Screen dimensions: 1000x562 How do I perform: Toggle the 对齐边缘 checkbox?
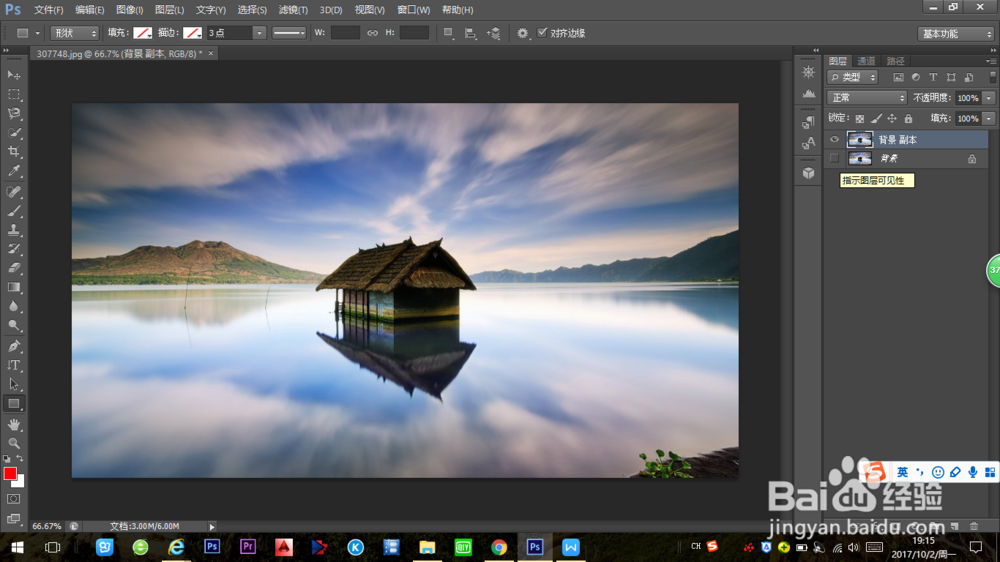542,33
